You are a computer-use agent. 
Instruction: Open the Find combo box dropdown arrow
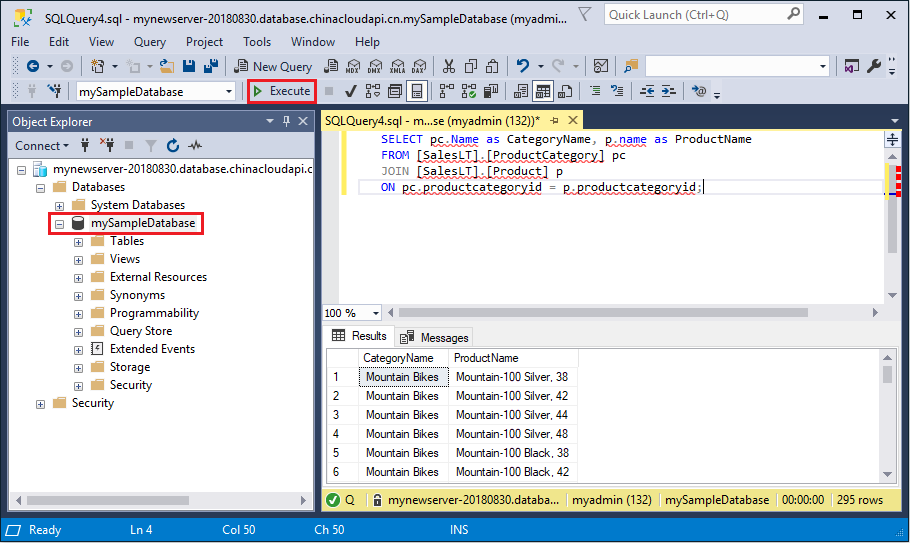pos(822,67)
